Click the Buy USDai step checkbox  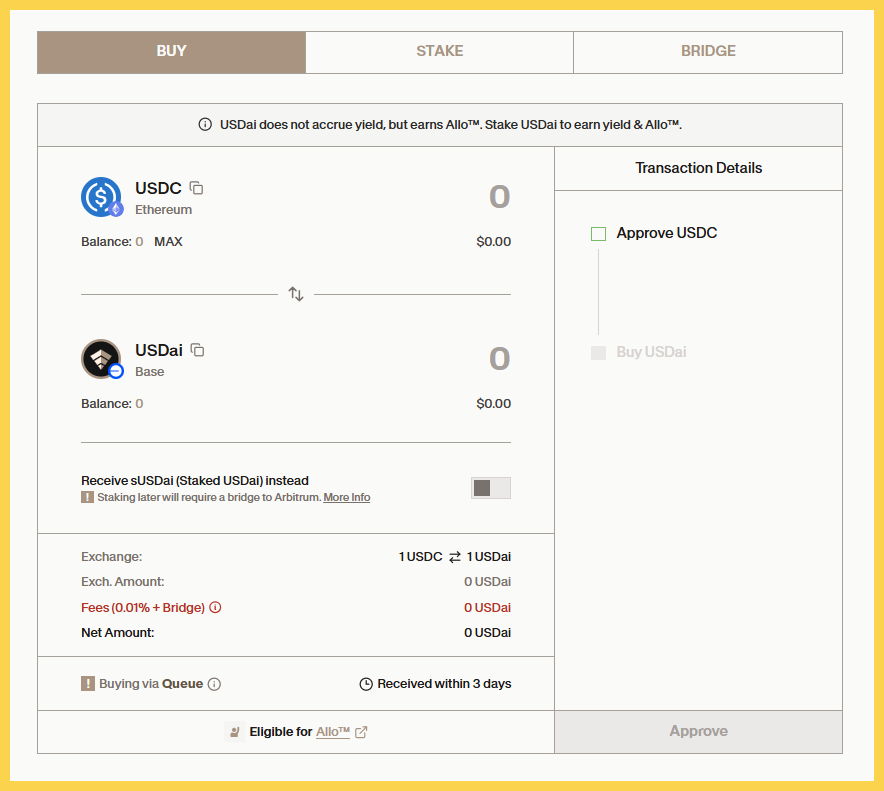pos(598,352)
